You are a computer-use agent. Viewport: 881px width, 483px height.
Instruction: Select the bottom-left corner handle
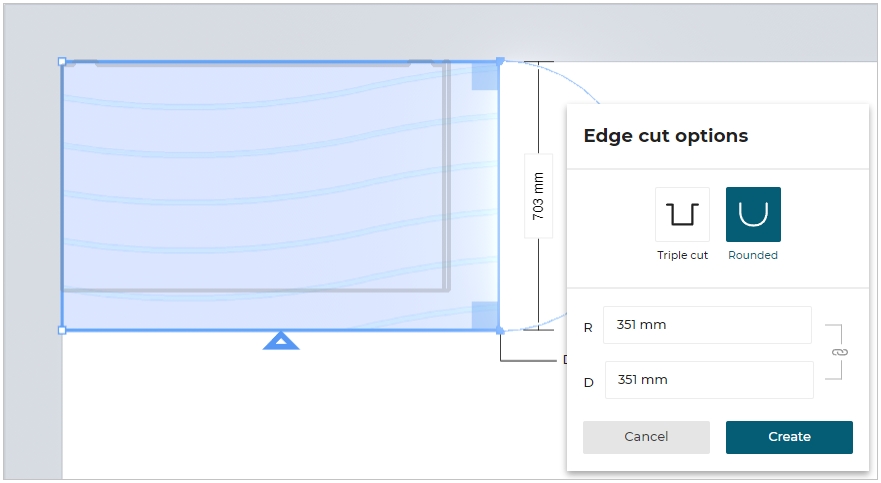62,330
